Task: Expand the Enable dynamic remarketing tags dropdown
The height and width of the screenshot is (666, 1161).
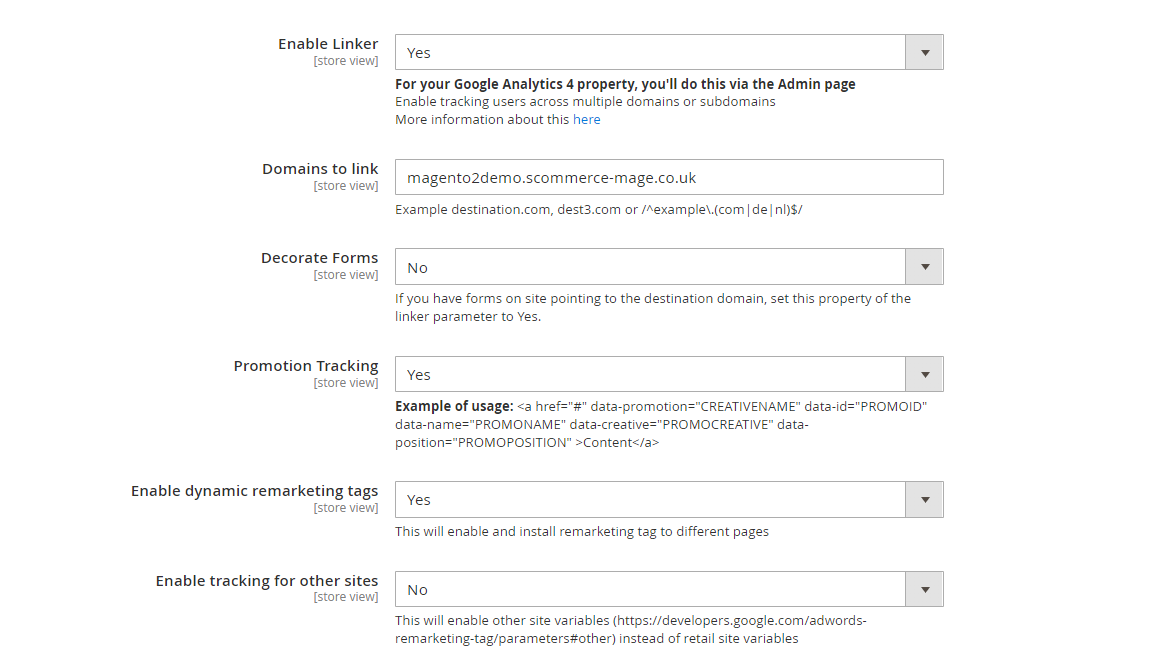Action: 669,500
